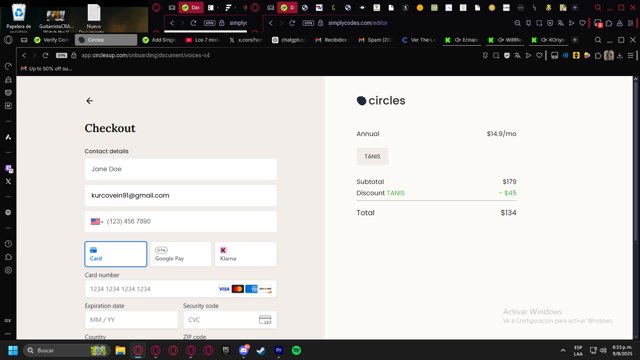Image resolution: width=640 pixels, height=360 pixels.
Task: Switch to the Circles tab
Action: click(x=106, y=40)
